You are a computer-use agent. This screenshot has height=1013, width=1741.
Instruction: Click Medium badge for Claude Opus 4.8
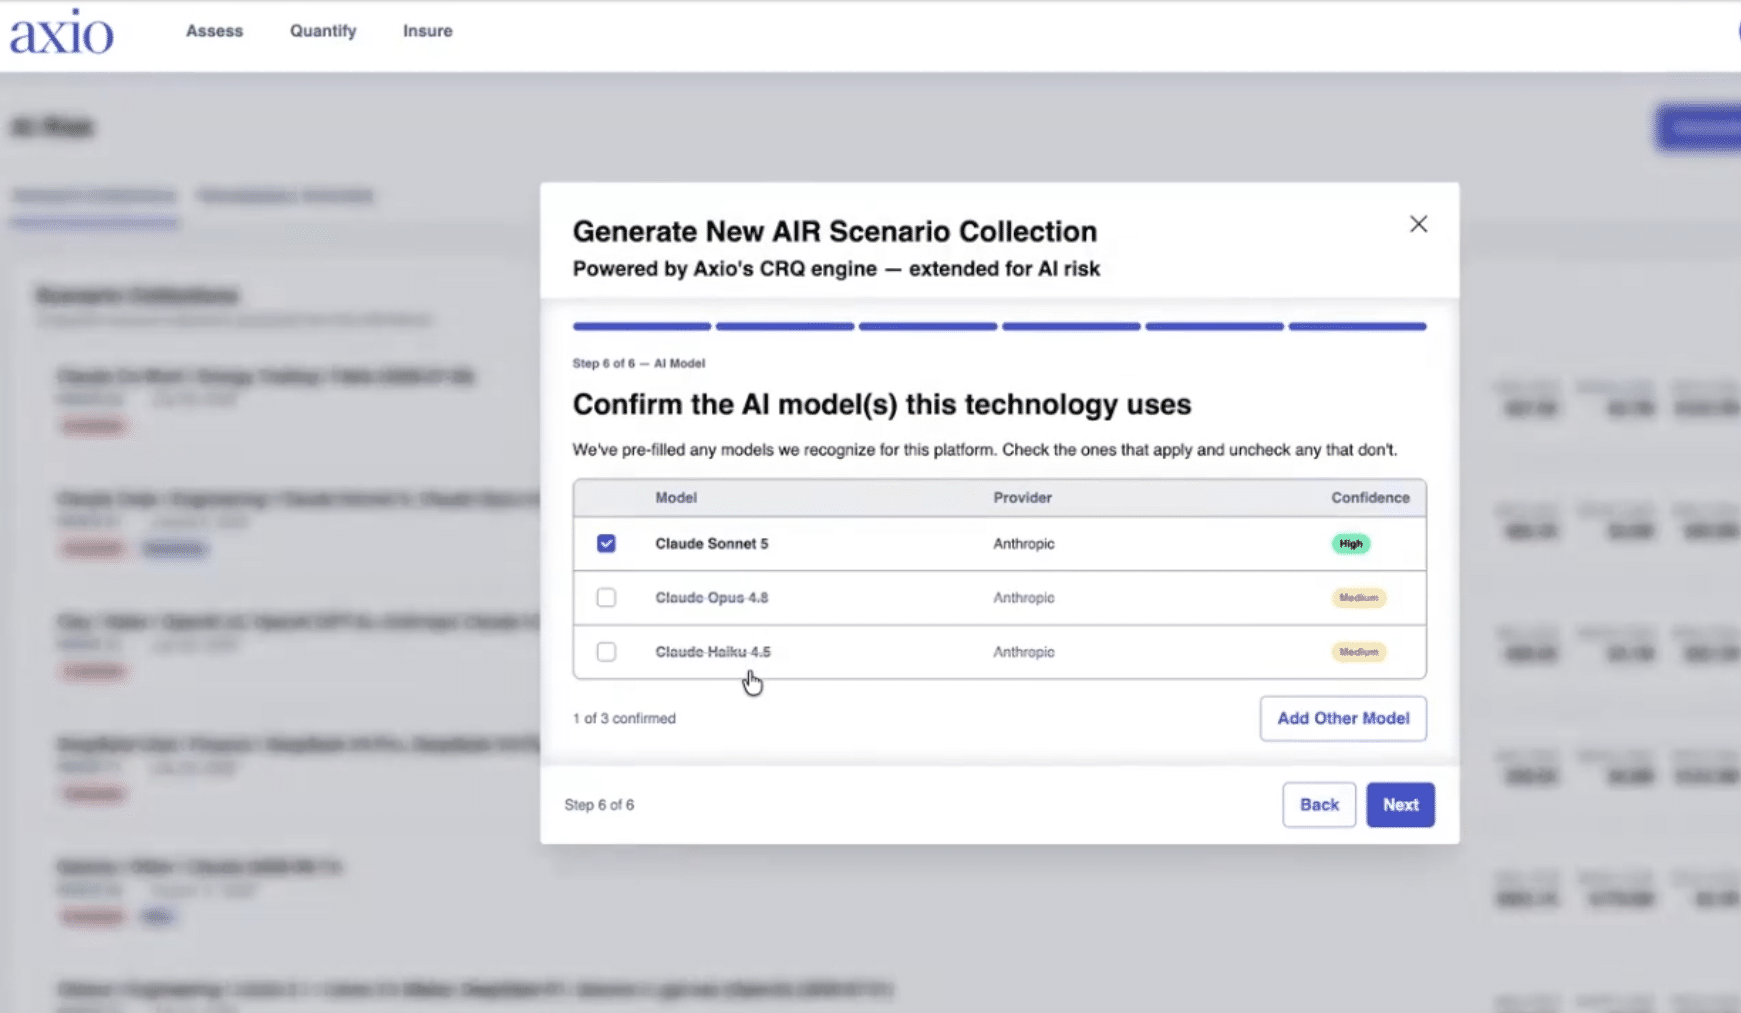click(1358, 597)
